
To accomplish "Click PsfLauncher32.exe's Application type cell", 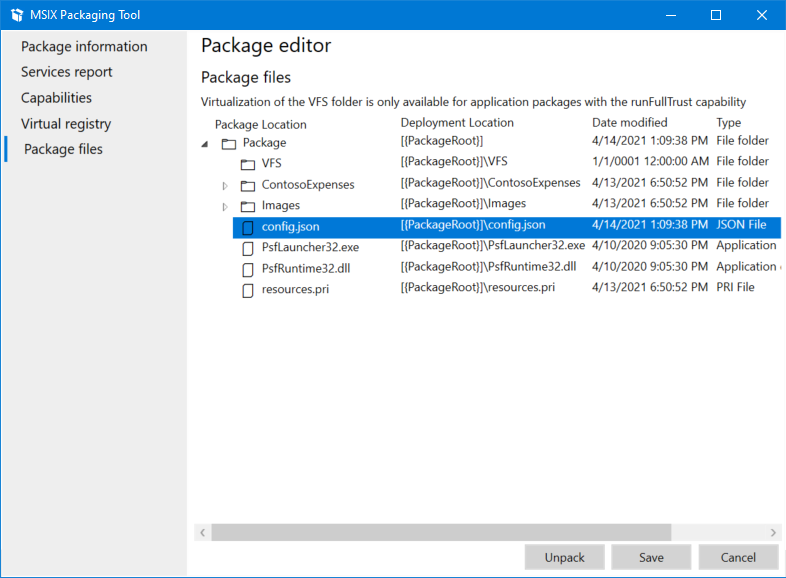I will pyautogui.click(x=746, y=246).
